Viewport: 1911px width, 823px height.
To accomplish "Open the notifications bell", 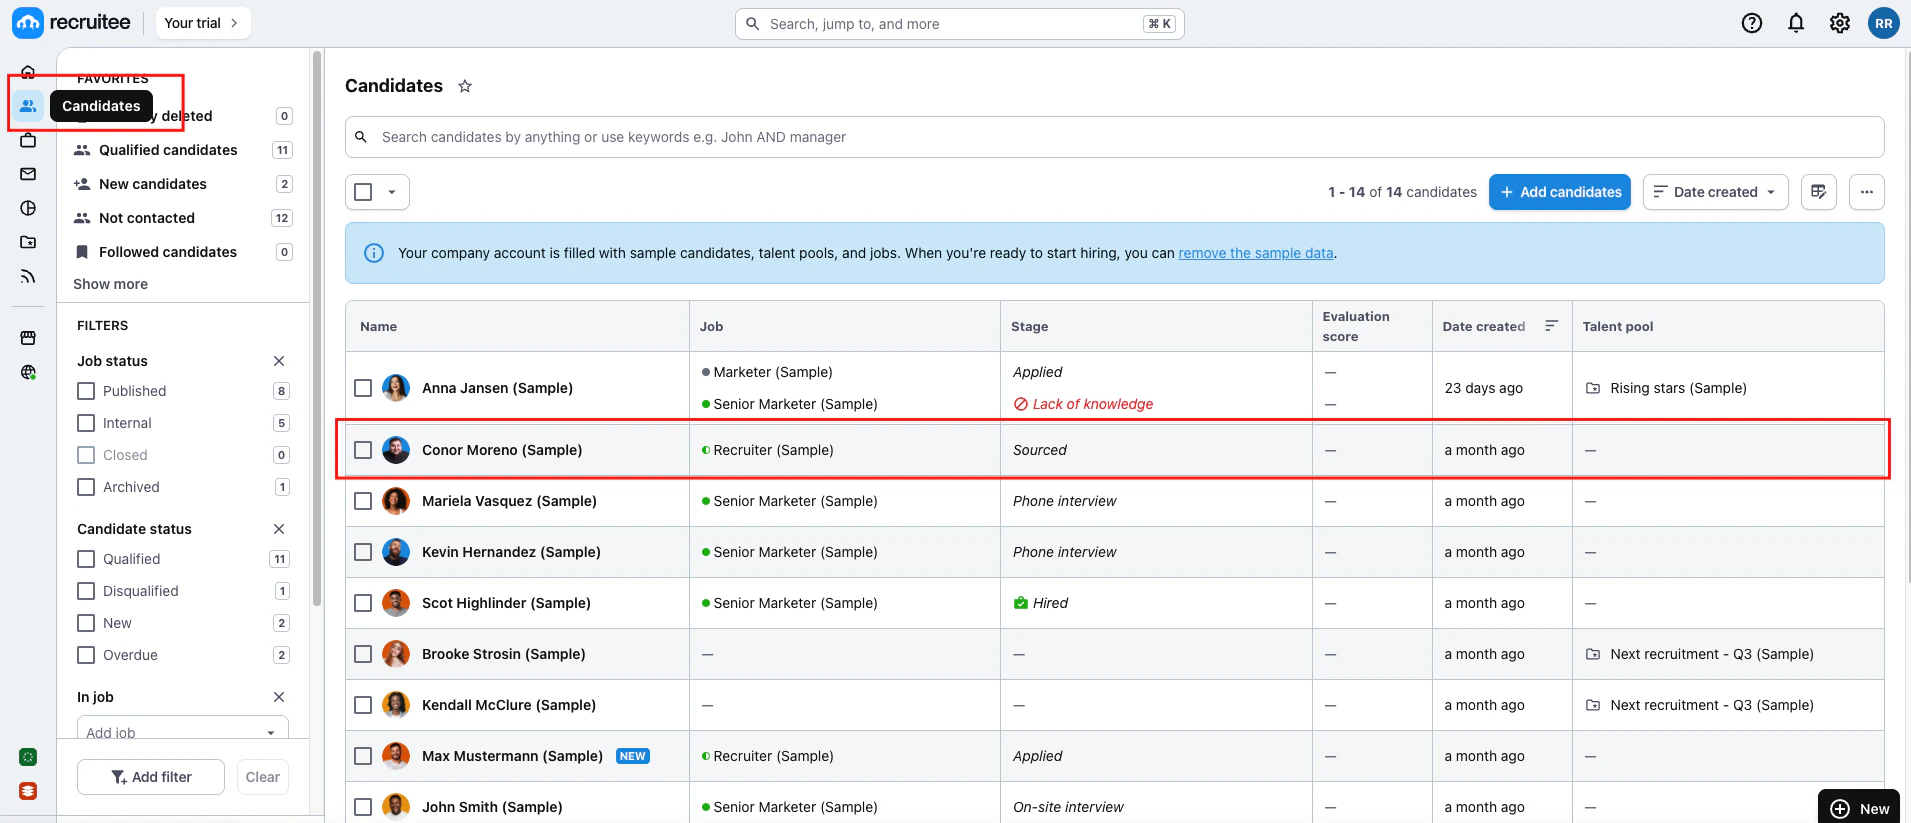I will tap(1796, 23).
